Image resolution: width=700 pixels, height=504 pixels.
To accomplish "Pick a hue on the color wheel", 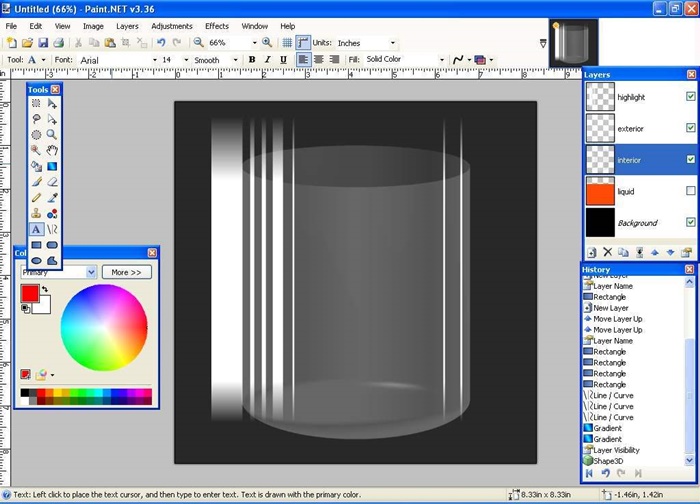I will (104, 327).
